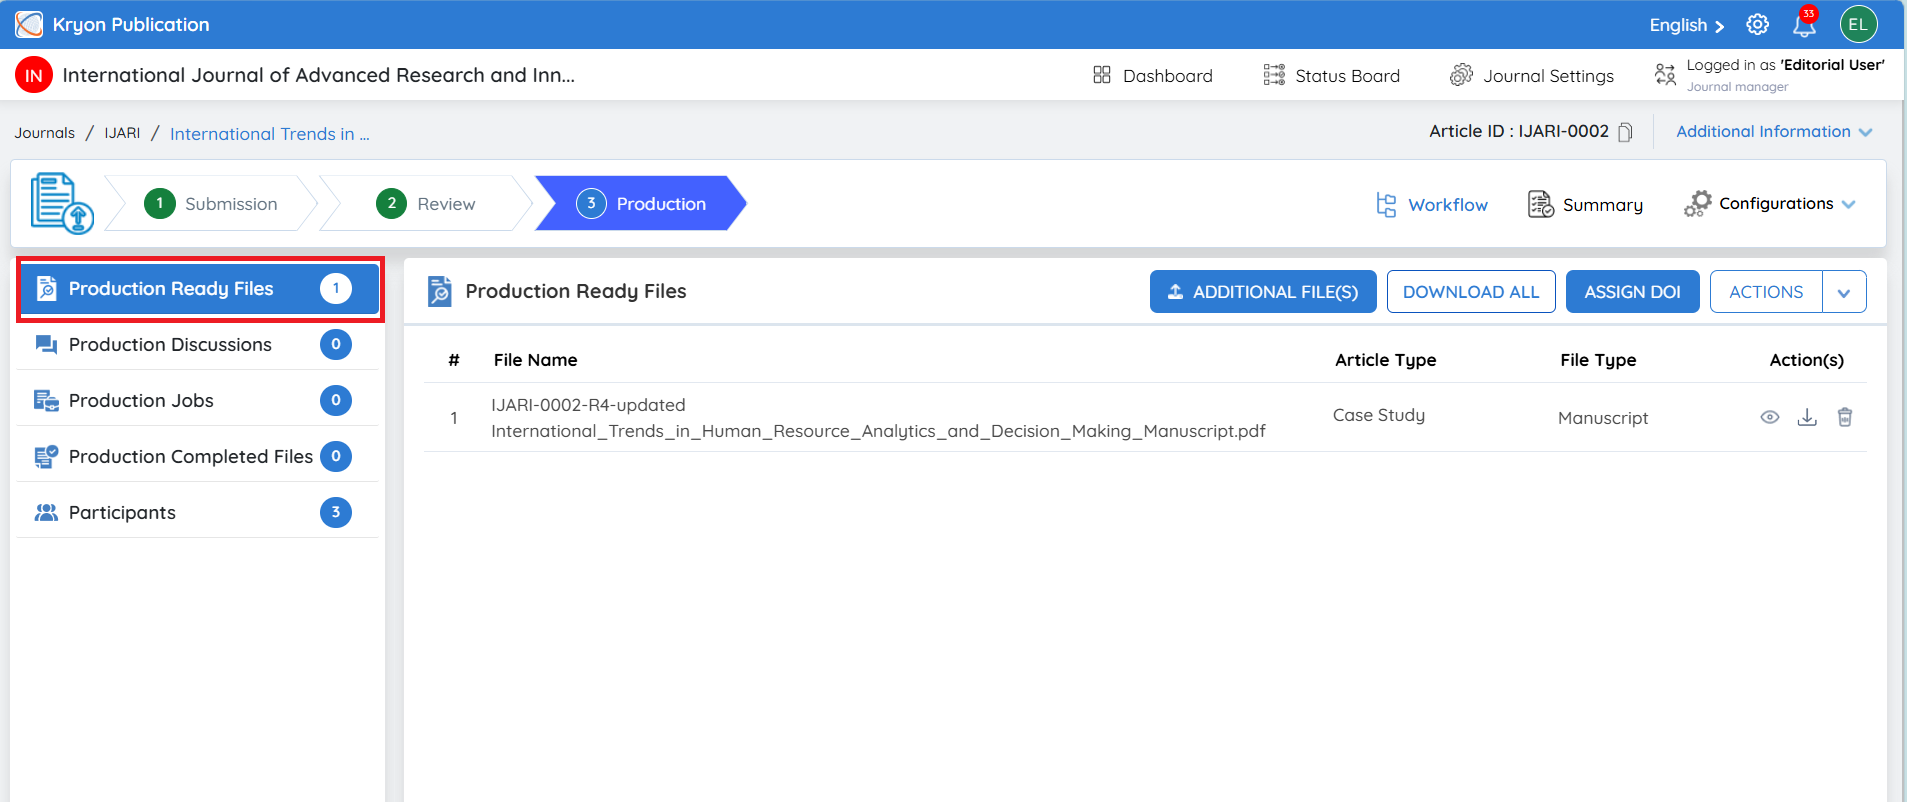1907x802 pixels.
Task: Preview the manuscript with the eye icon
Action: point(1769,417)
